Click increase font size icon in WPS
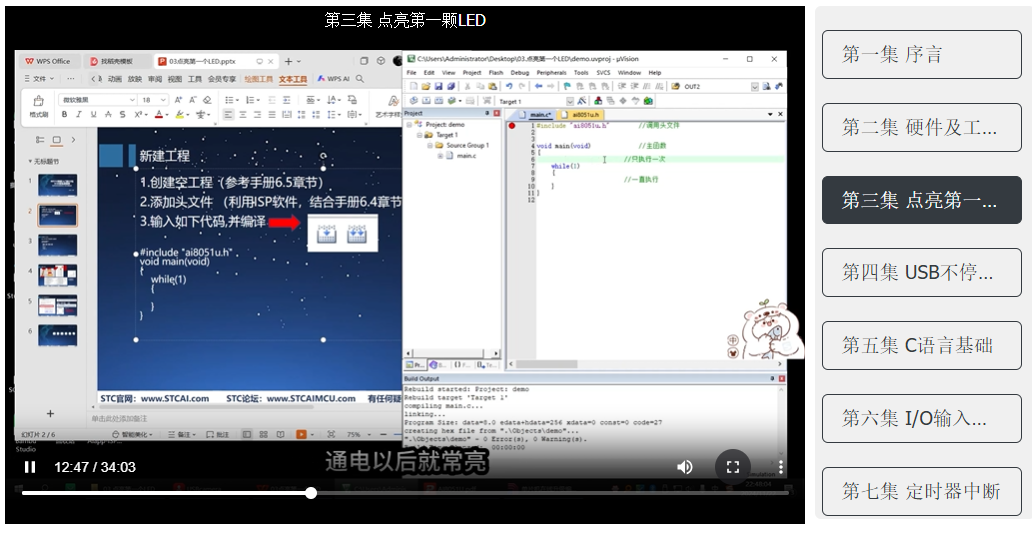 click(x=178, y=100)
